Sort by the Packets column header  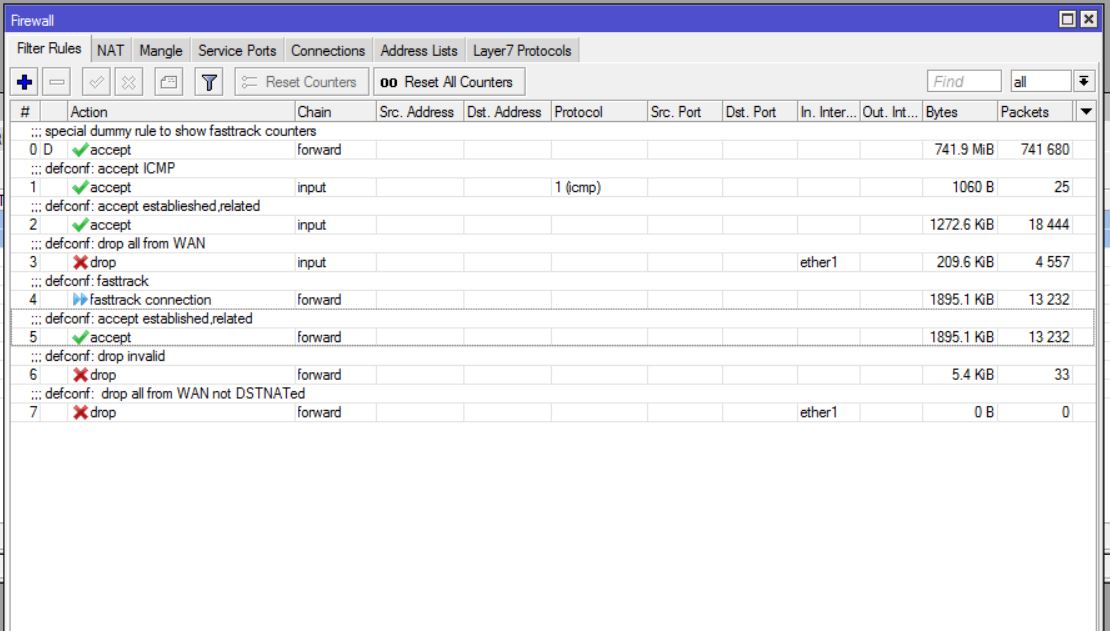pos(1034,112)
